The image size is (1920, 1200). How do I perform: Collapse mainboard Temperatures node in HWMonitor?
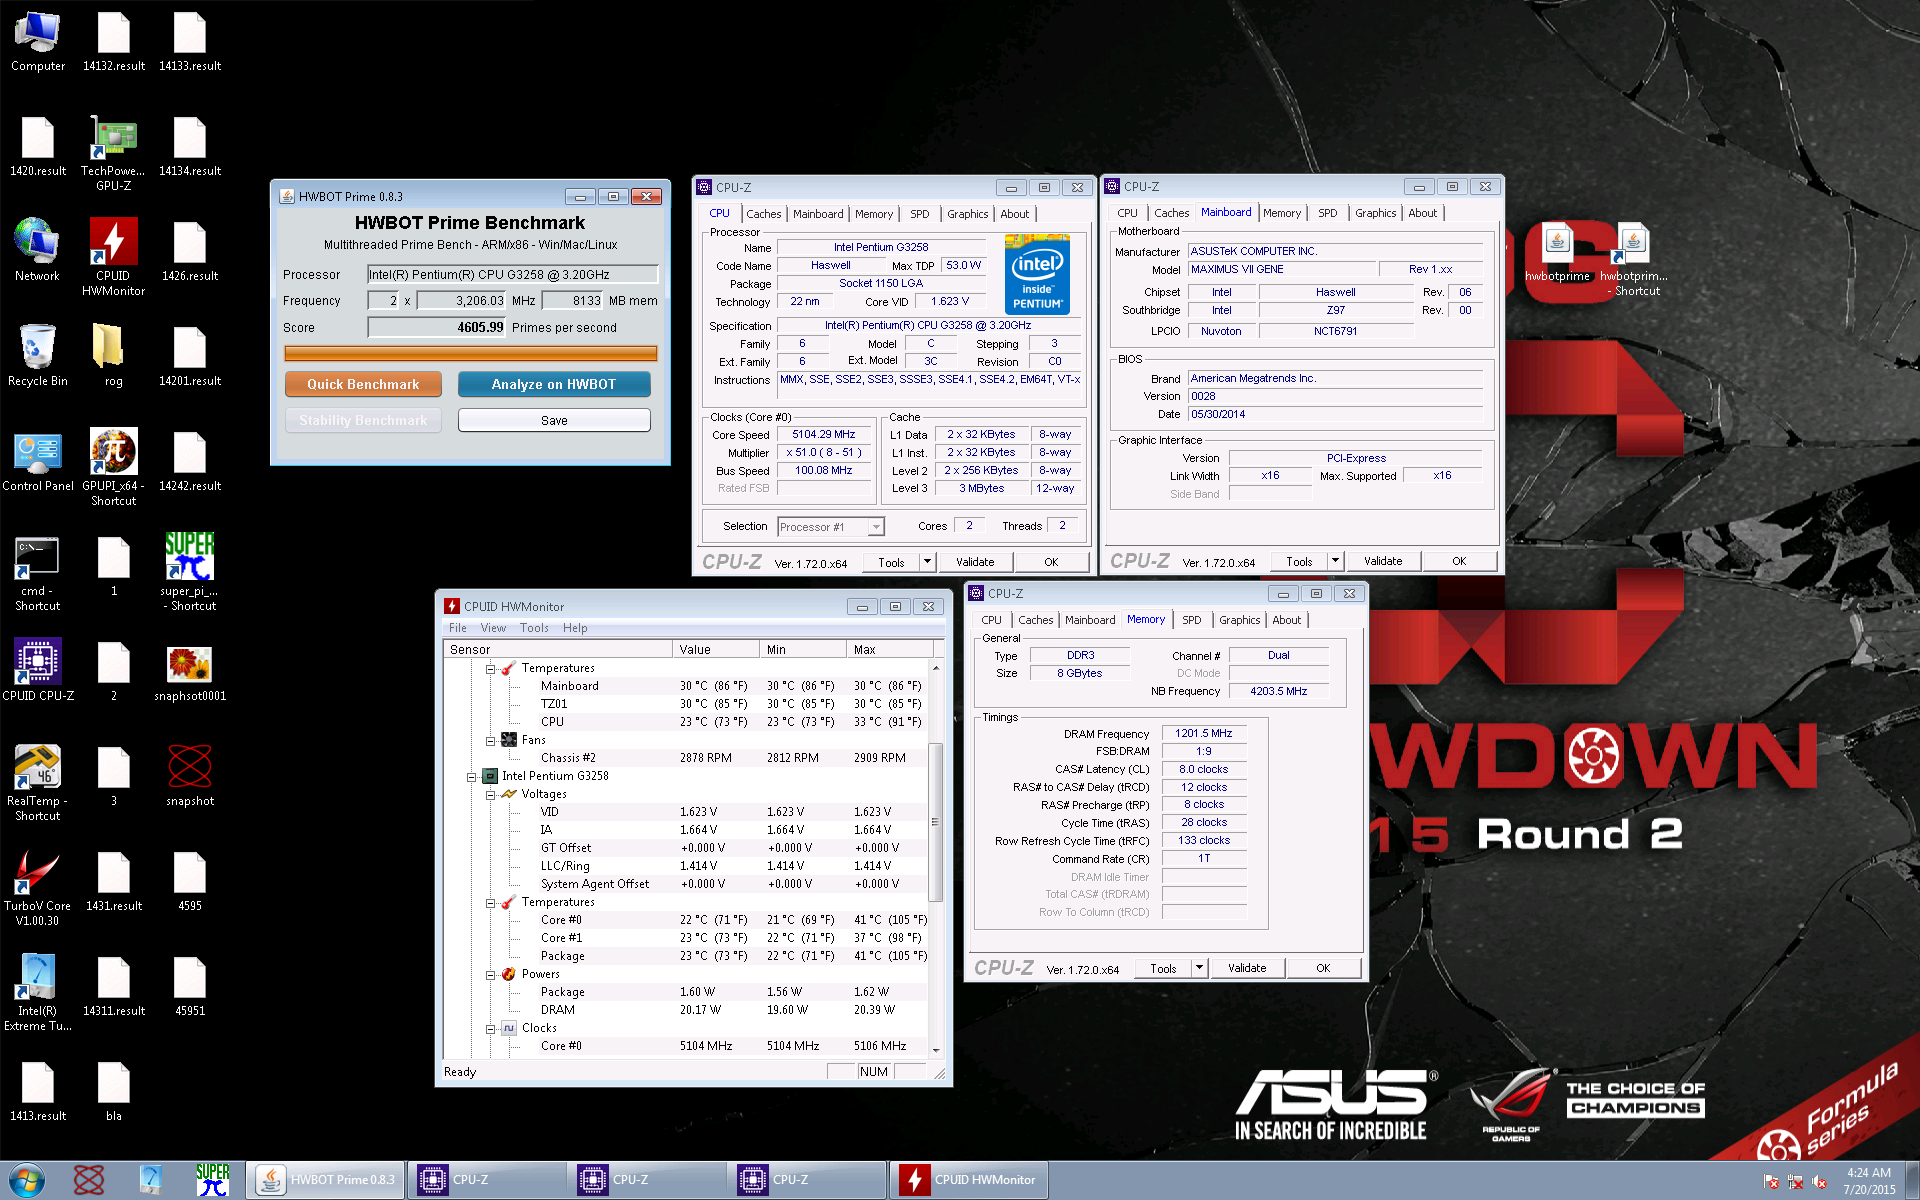tap(491, 668)
